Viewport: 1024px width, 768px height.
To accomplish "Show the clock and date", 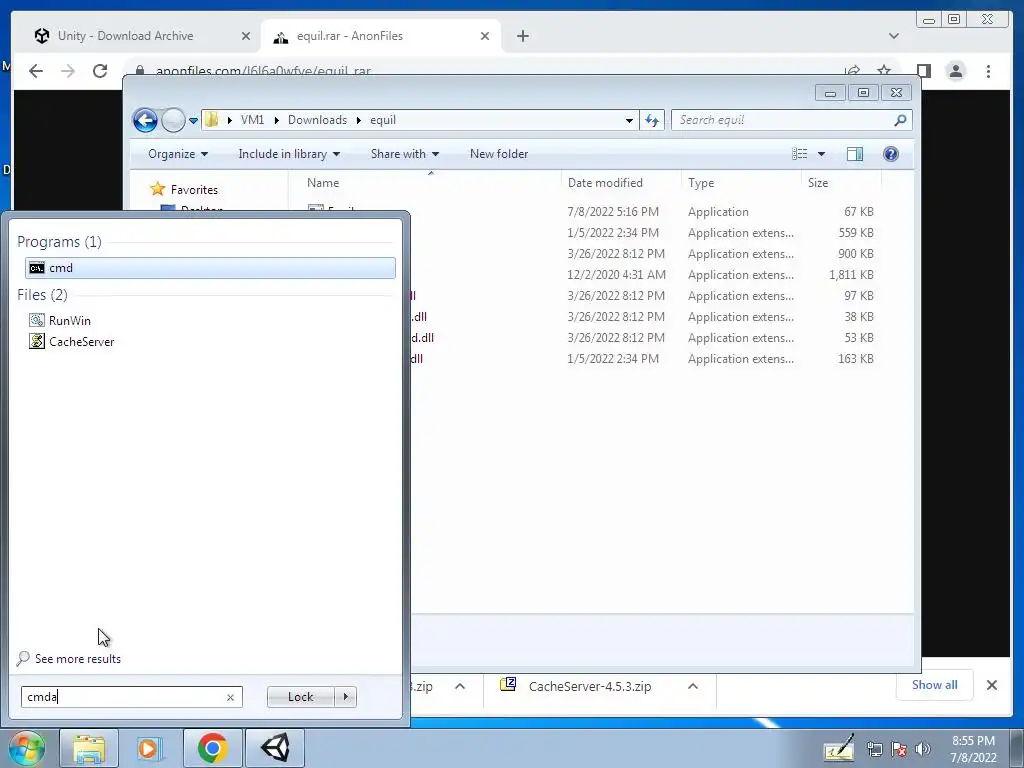I will pos(973,749).
